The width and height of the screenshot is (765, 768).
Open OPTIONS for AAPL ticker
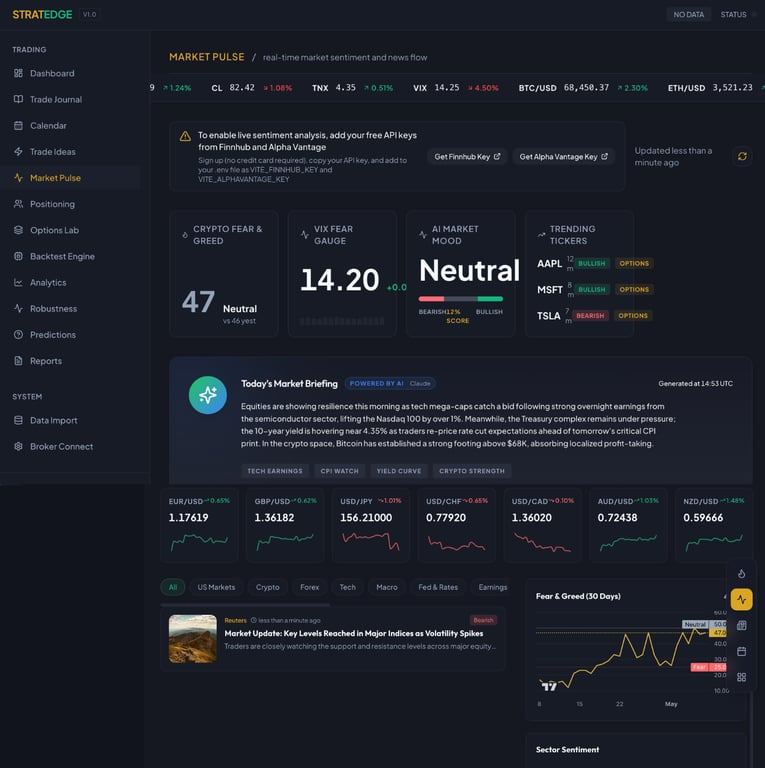tap(634, 264)
